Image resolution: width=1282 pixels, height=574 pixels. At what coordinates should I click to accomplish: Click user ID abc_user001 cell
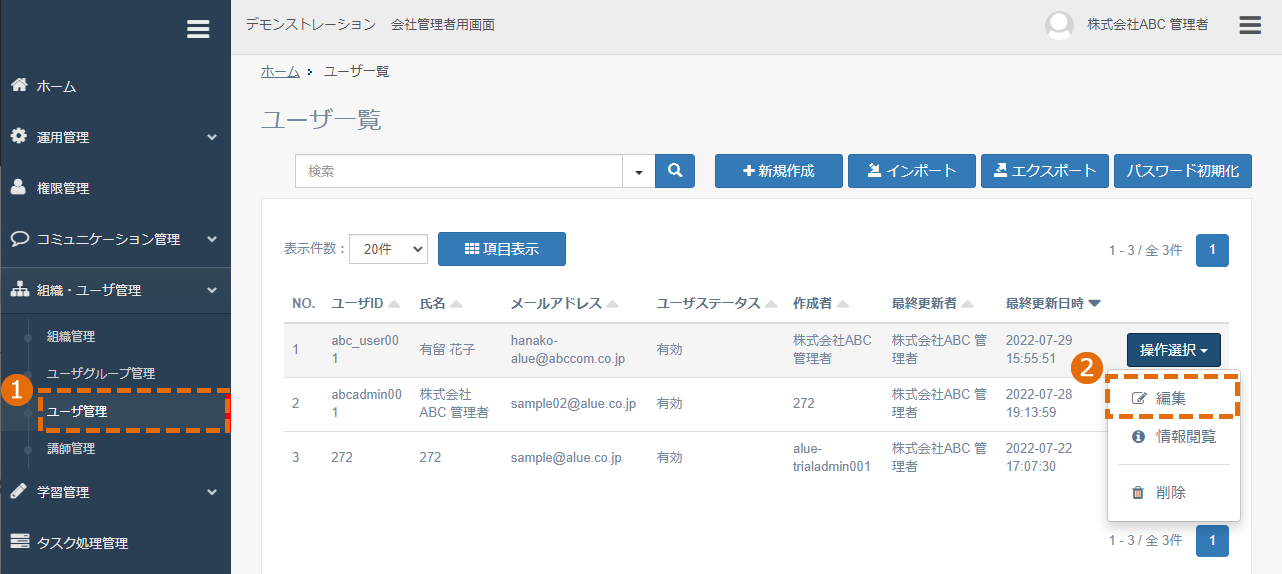click(365, 349)
